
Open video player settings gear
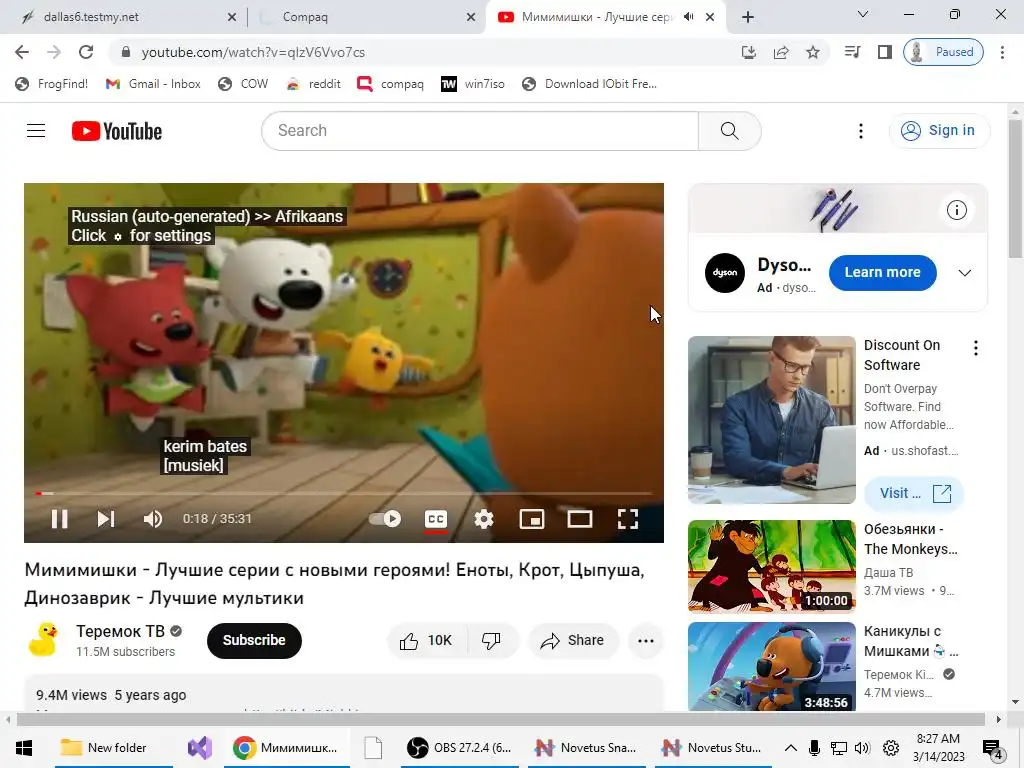tap(484, 519)
